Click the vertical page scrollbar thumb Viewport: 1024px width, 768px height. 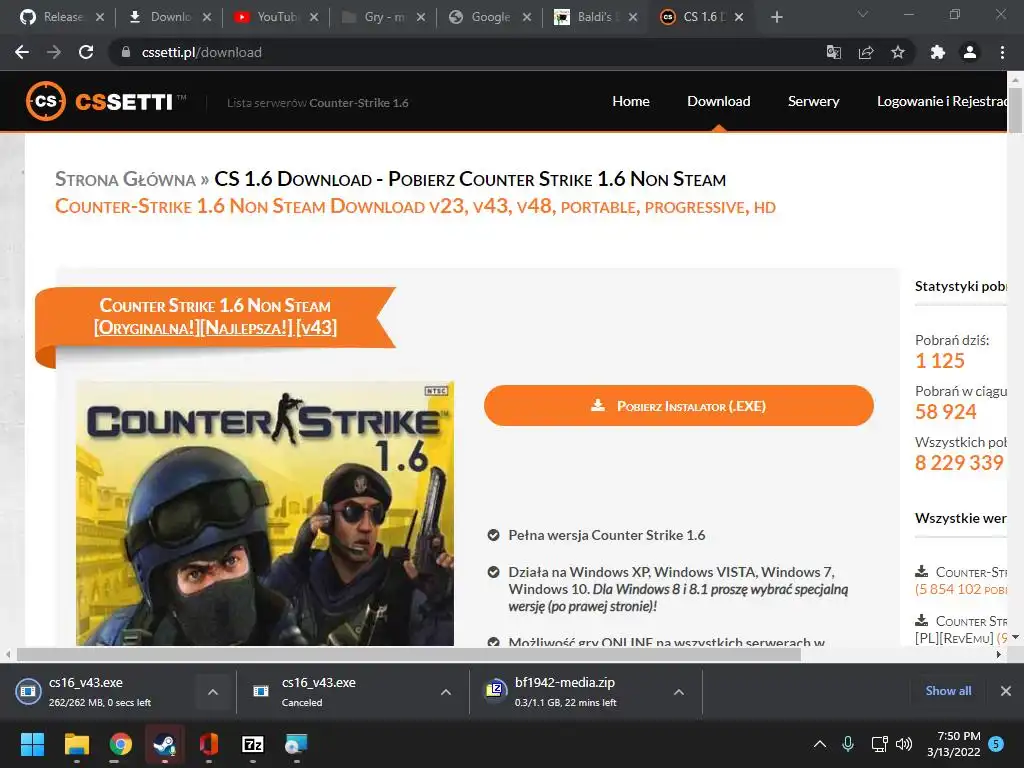[1016, 109]
